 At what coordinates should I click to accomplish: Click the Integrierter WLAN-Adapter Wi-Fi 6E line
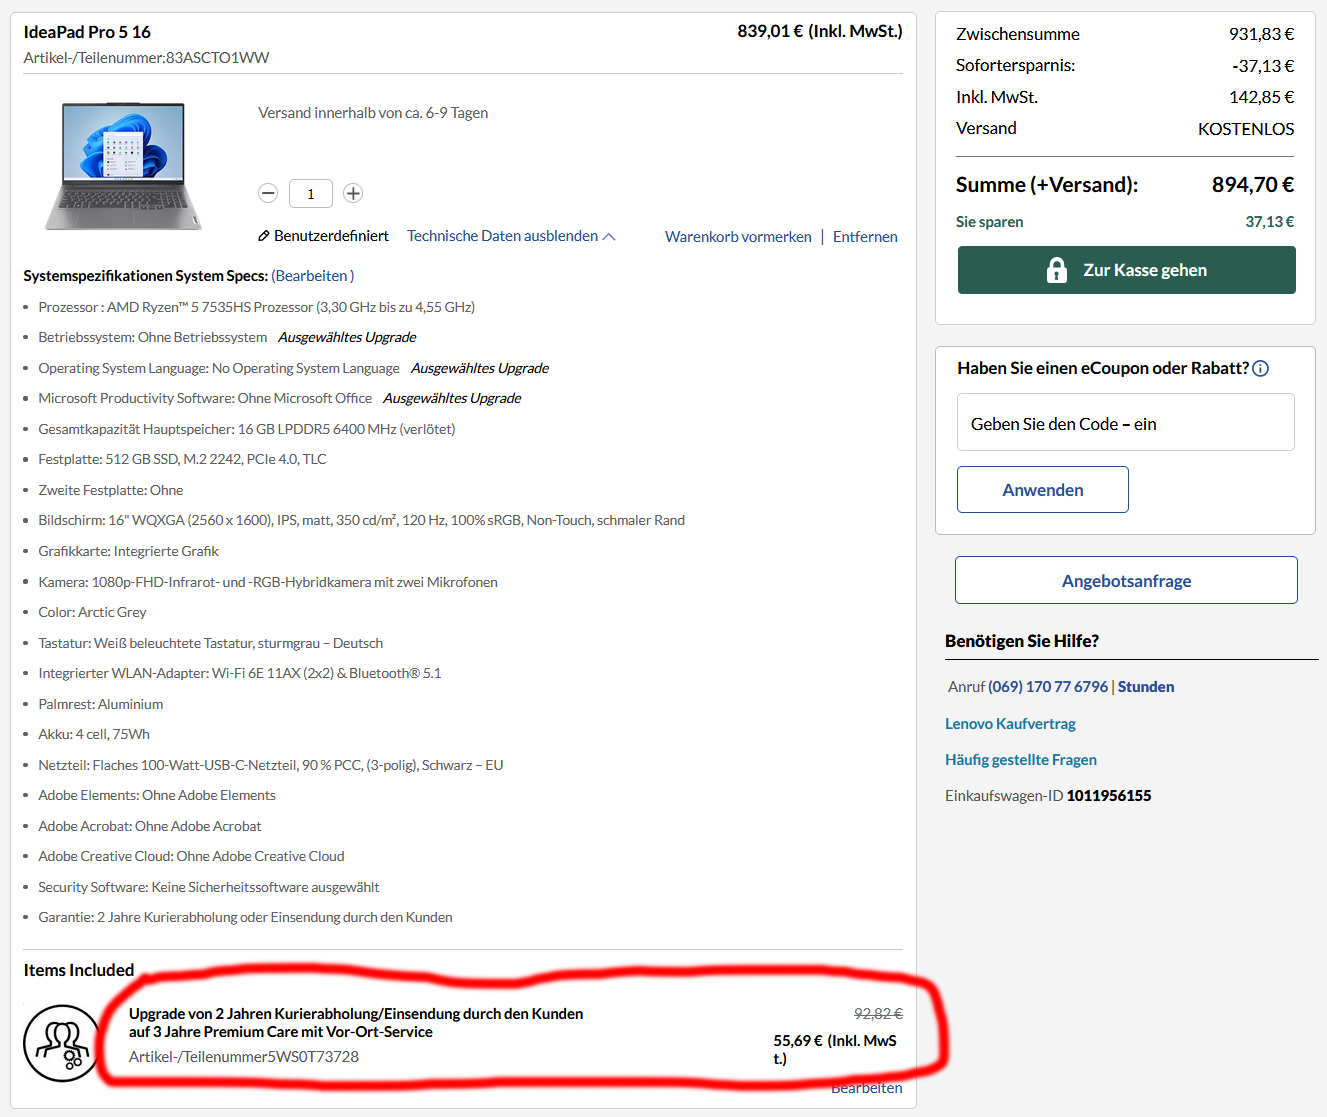point(240,673)
